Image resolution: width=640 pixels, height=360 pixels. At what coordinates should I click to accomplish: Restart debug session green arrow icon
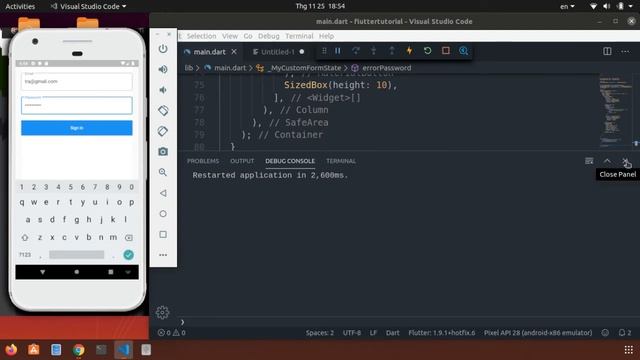click(427, 51)
